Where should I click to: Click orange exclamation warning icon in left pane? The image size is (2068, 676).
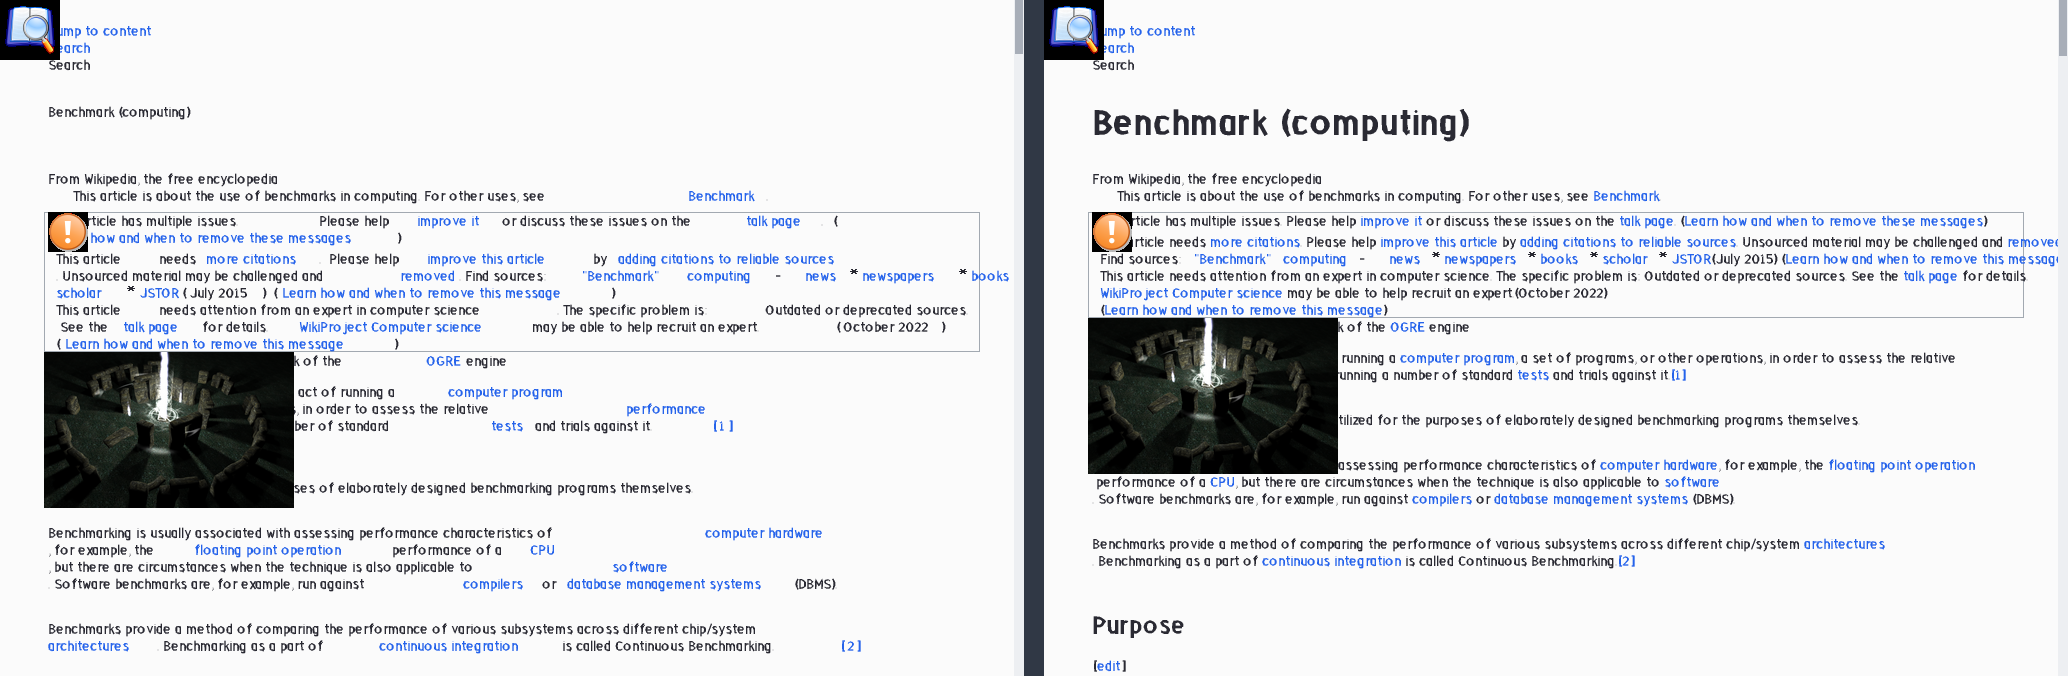click(x=68, y=232)
